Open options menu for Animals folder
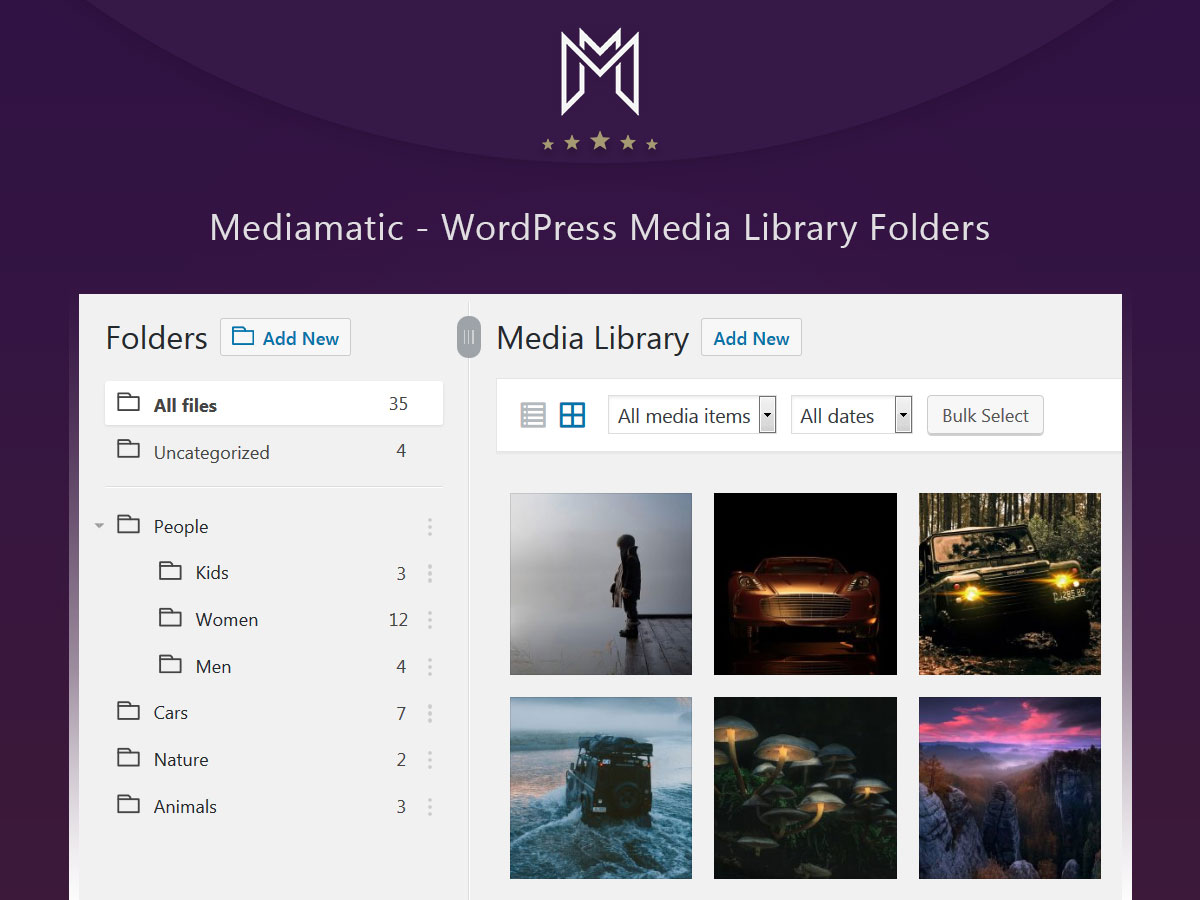 pos(430,807)
